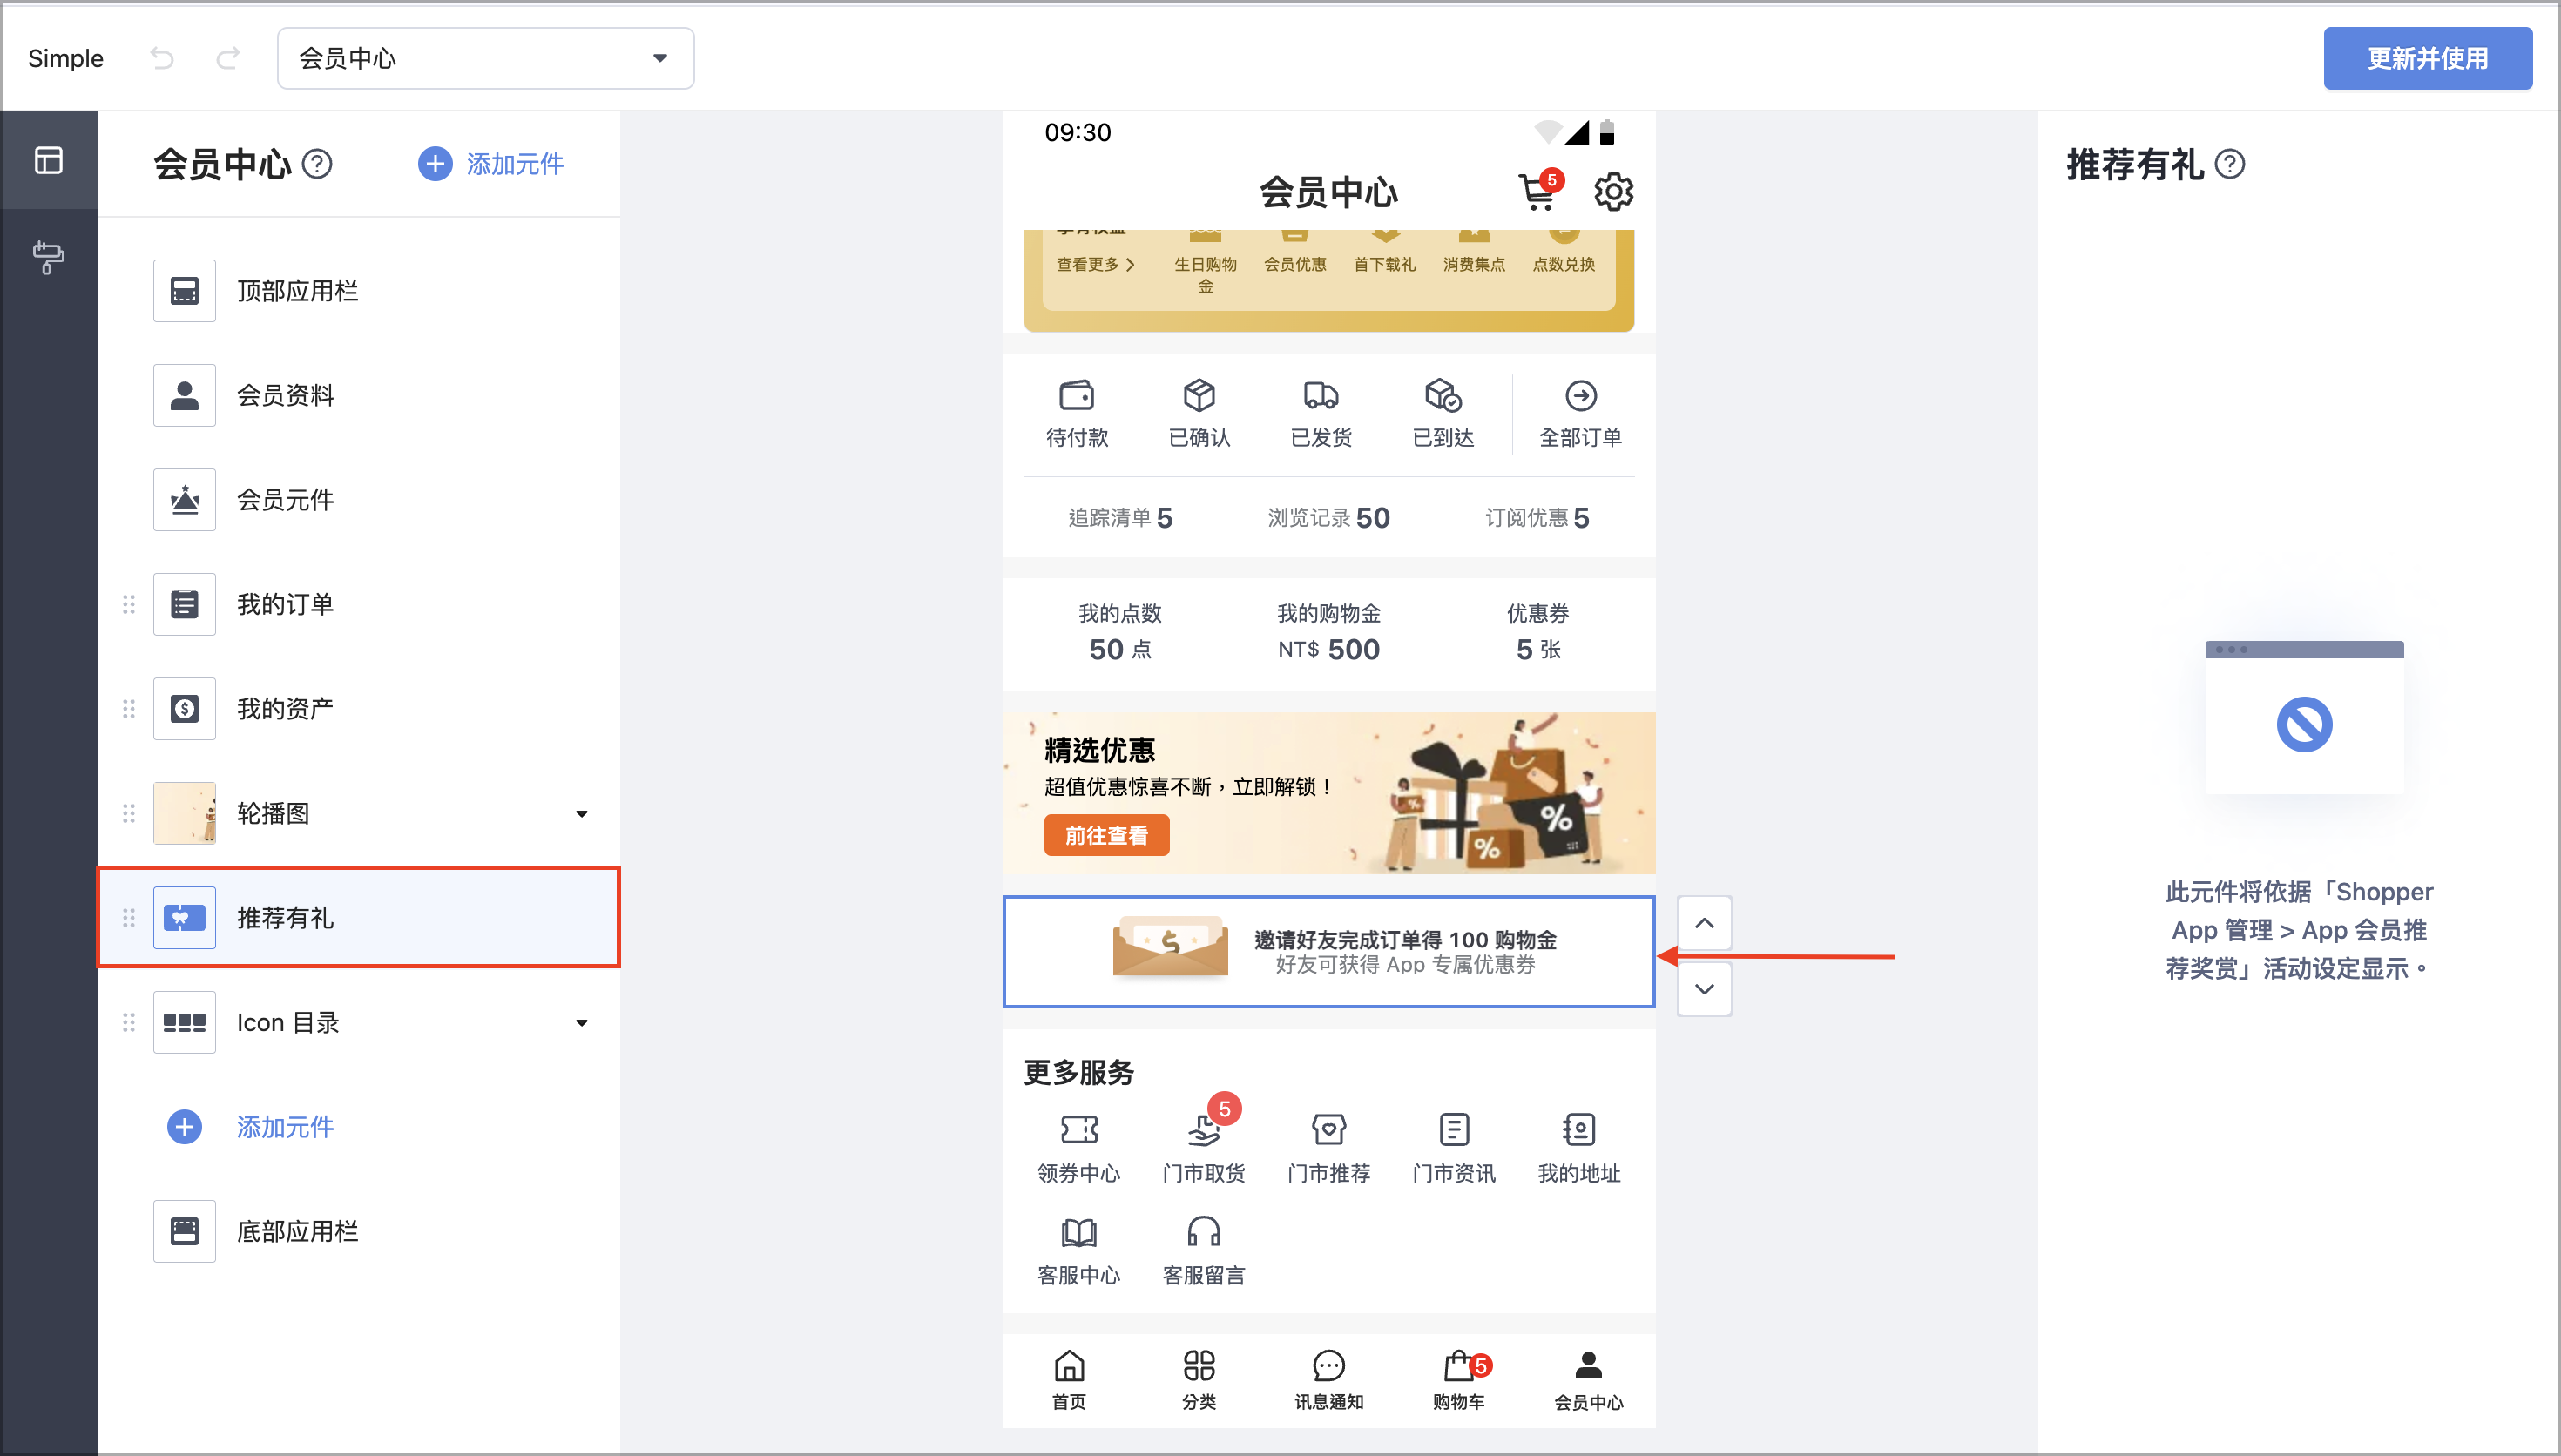Select the 会员元件 component
Screen dimensions: 2561x1456
coord(360,500)
